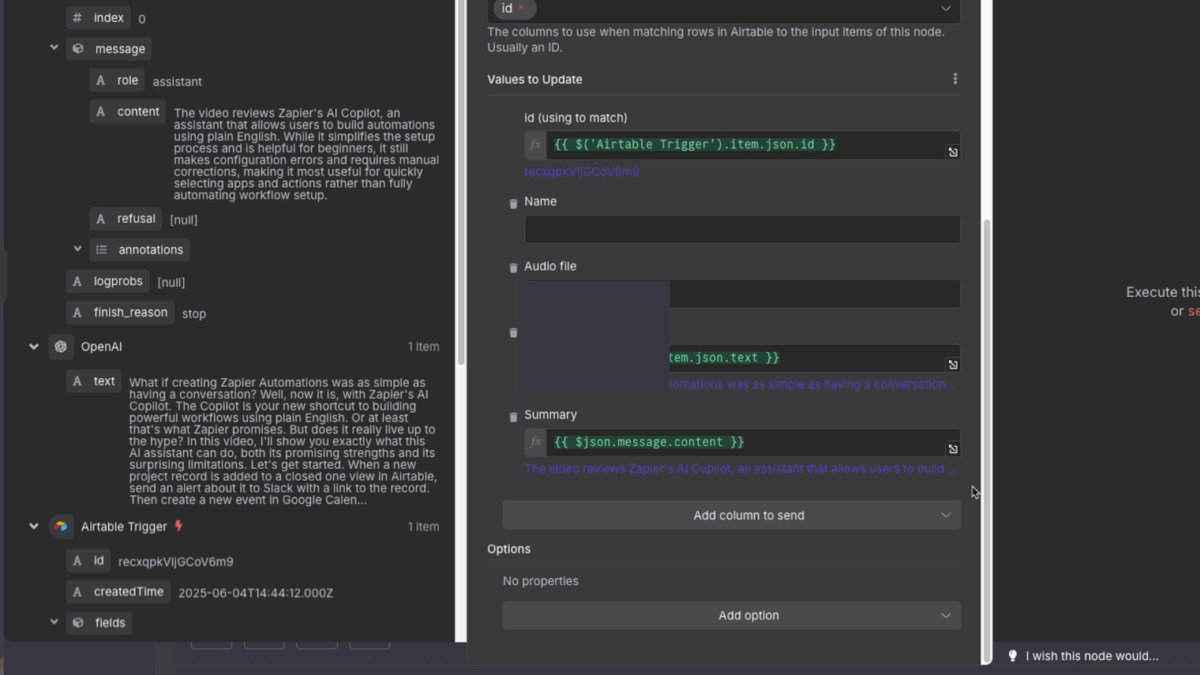Image resolution: width=1200 pixels, height=675 pixels.
Task: Open expression editor for item.json.text field
Action: (x=953, y=365)
